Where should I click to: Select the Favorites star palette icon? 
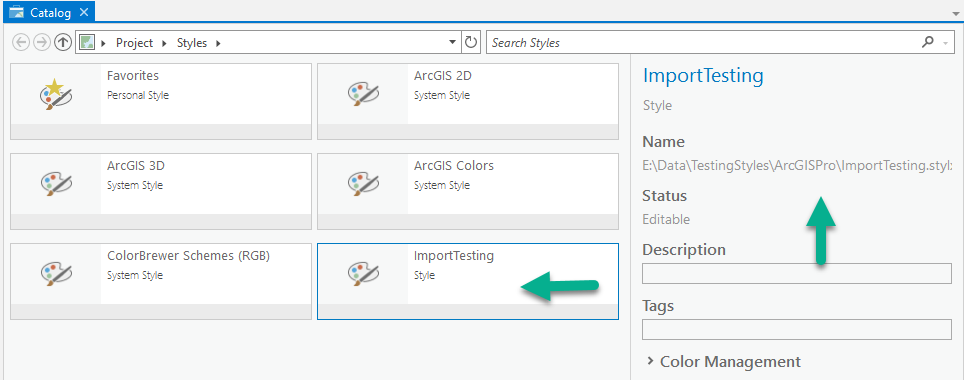pos(55,94)
